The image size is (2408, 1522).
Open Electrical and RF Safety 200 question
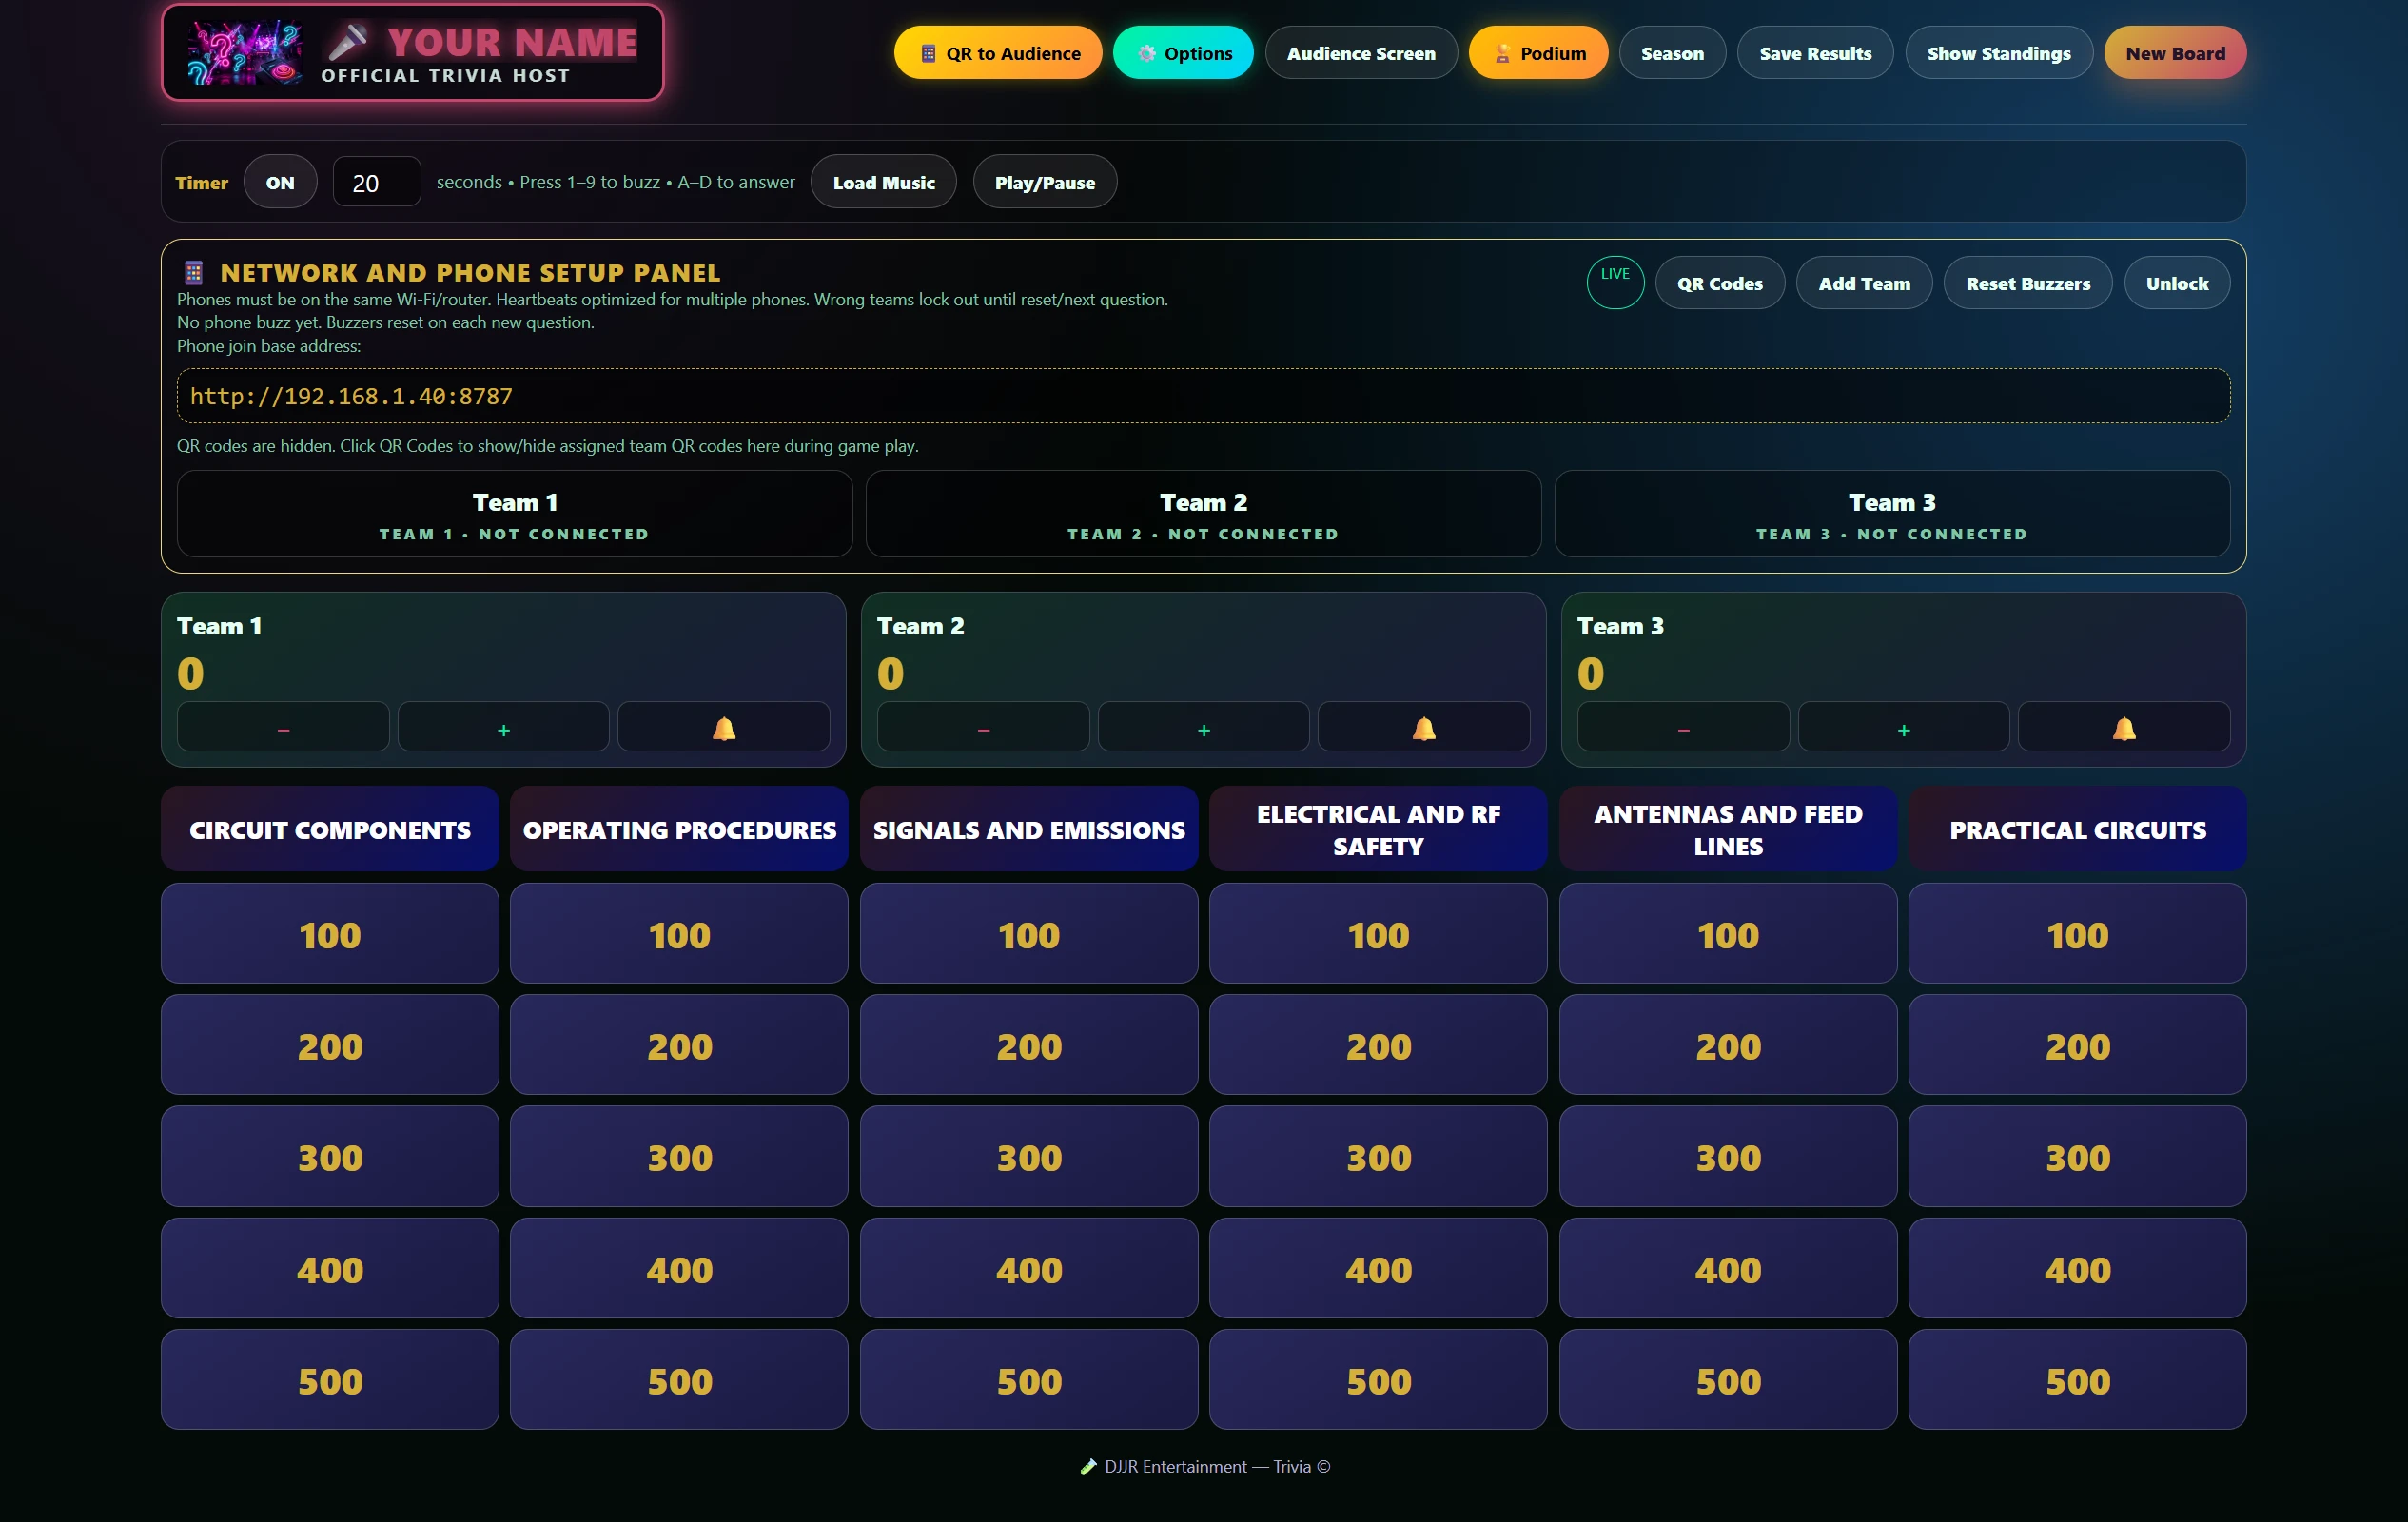click(1378, 1045)
